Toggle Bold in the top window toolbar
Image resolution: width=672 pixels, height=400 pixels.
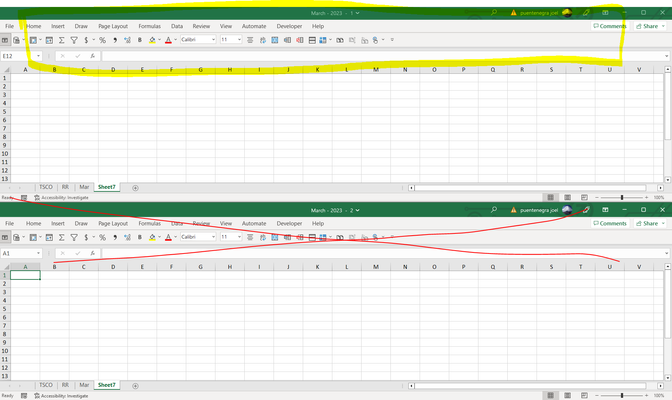coord(140,40)
